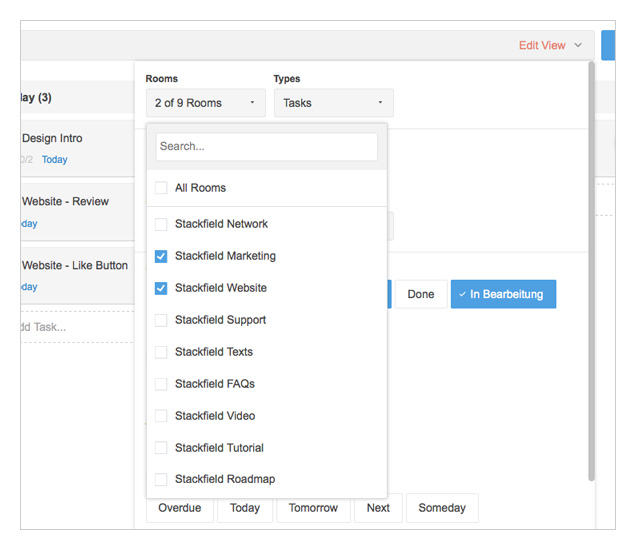The height and width of the screenshot is (550, 636).
Task: Click the All Rooms label text
Action: 200,188
